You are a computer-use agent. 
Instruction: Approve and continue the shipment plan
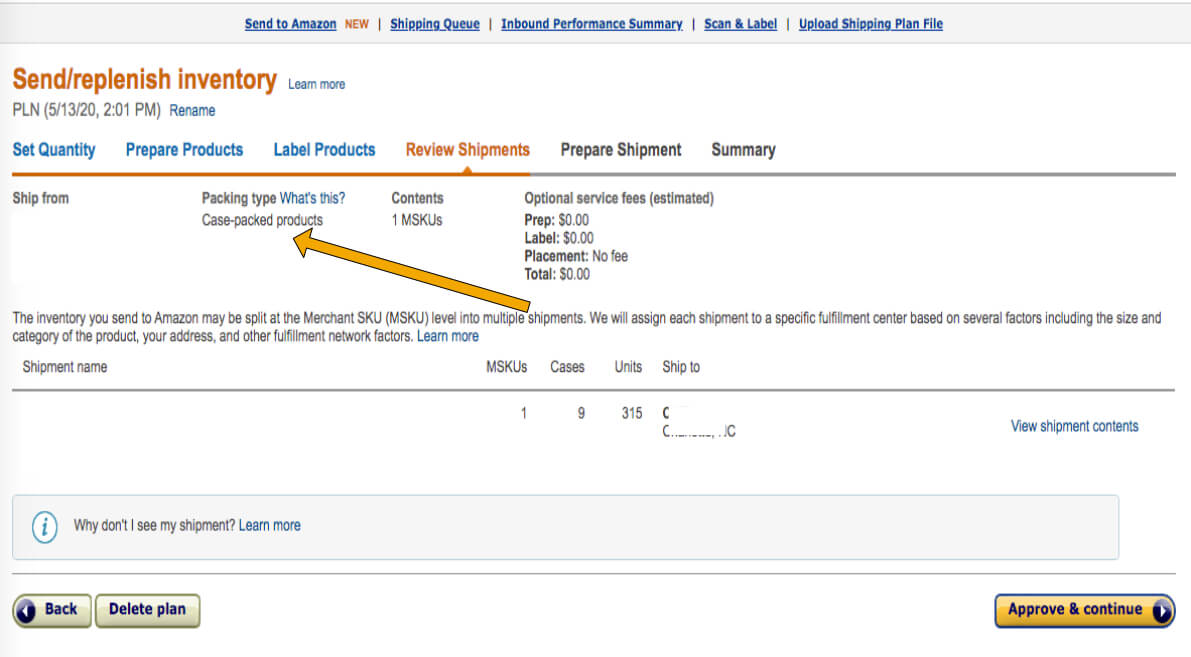coord(1075,610)
